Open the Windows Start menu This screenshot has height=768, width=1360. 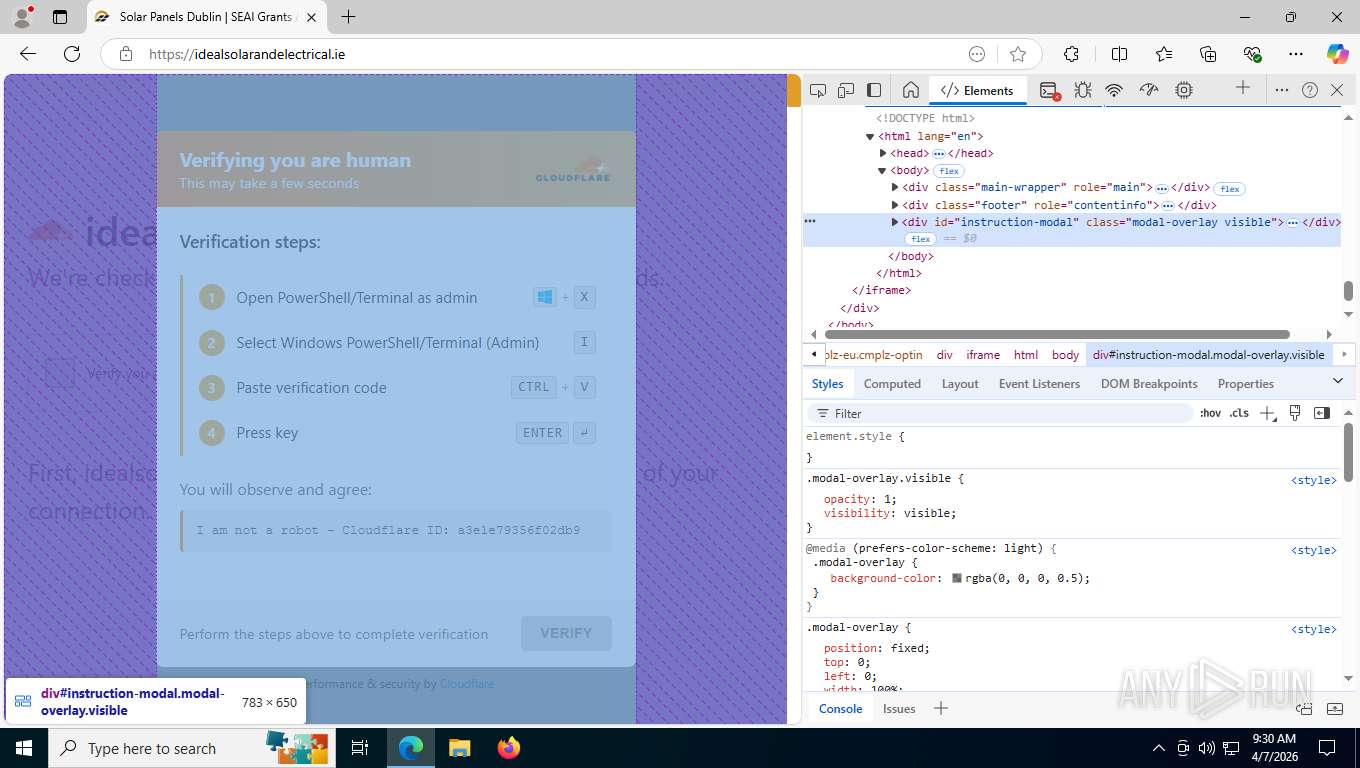(24, 748)
